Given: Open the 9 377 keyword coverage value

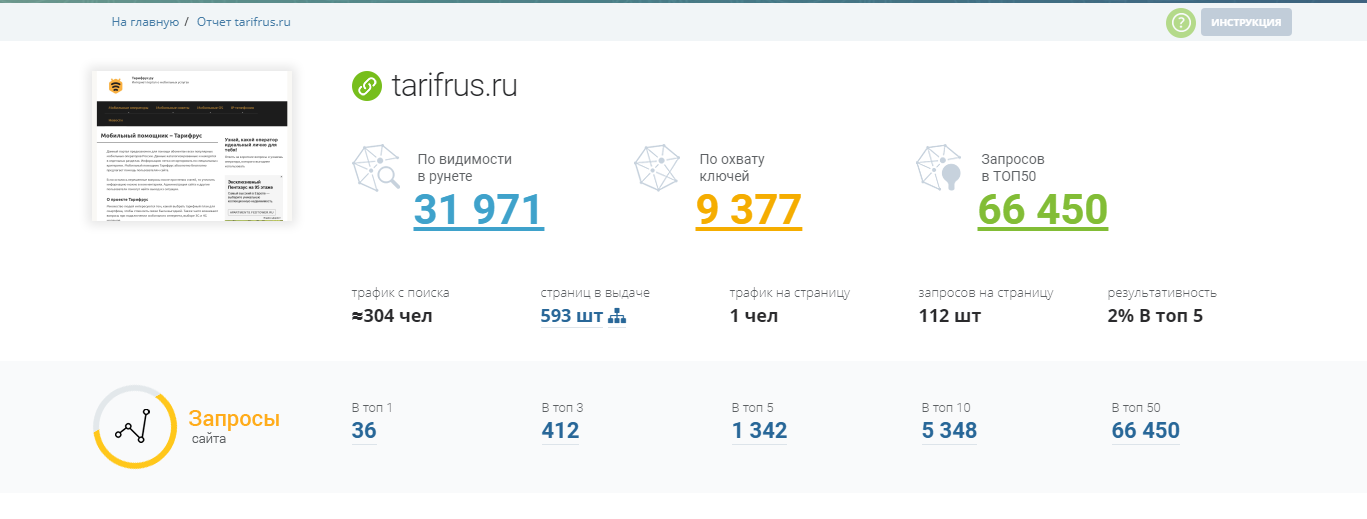Looking at the screenshot, I should (749, 210).
